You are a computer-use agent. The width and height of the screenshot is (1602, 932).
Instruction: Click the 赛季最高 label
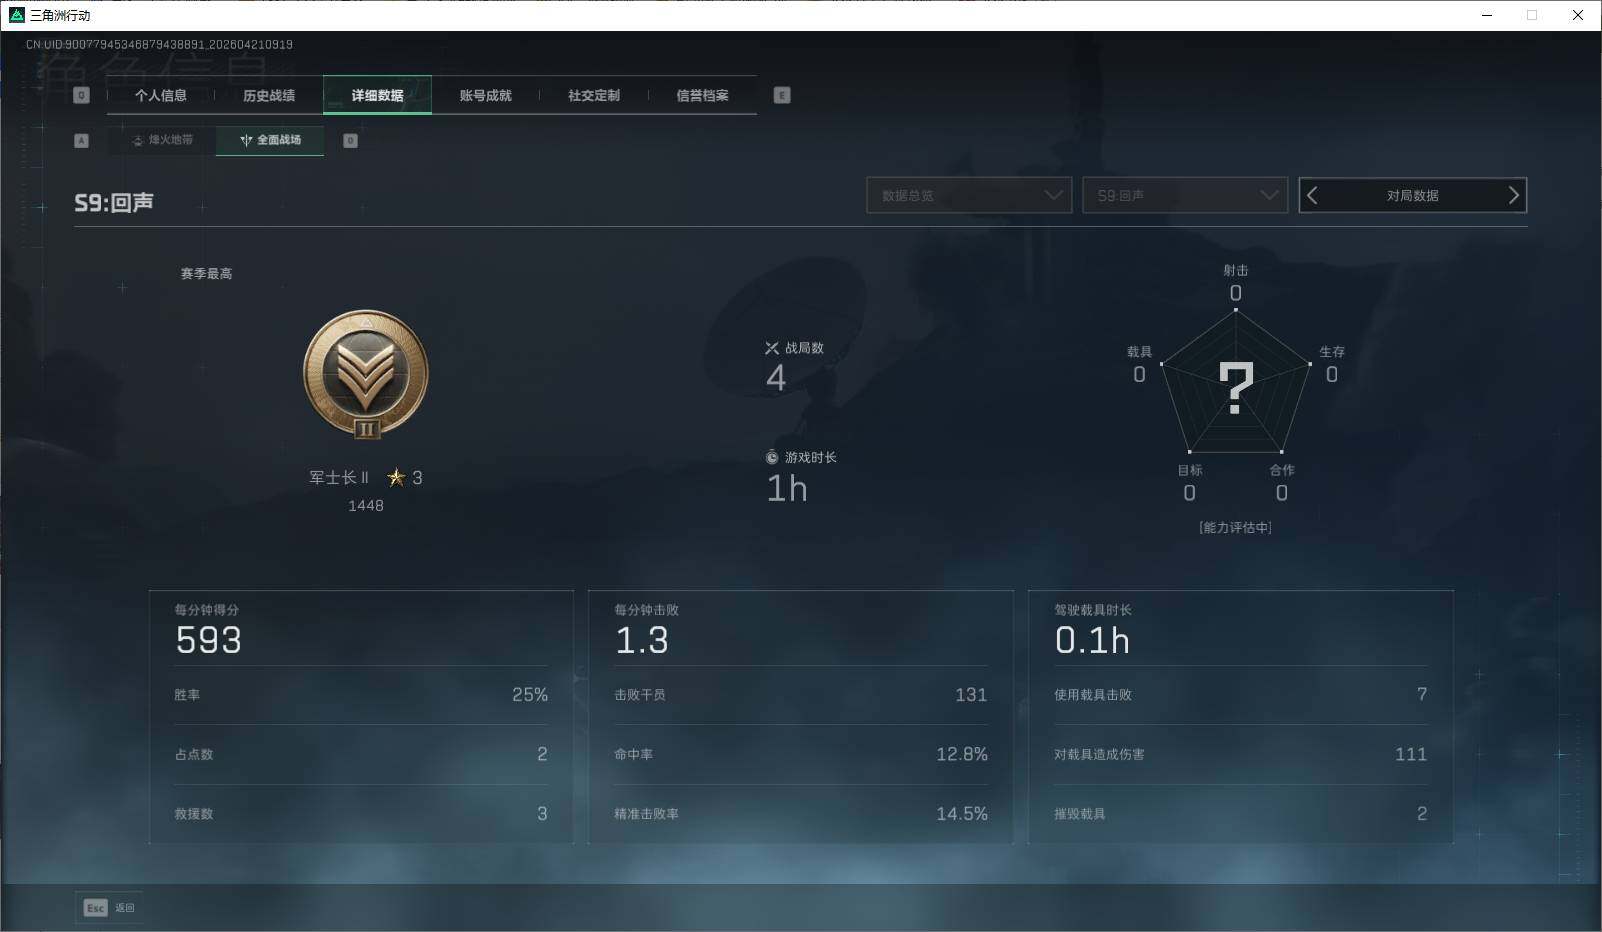pyautogui.click(x=206, y=274)
